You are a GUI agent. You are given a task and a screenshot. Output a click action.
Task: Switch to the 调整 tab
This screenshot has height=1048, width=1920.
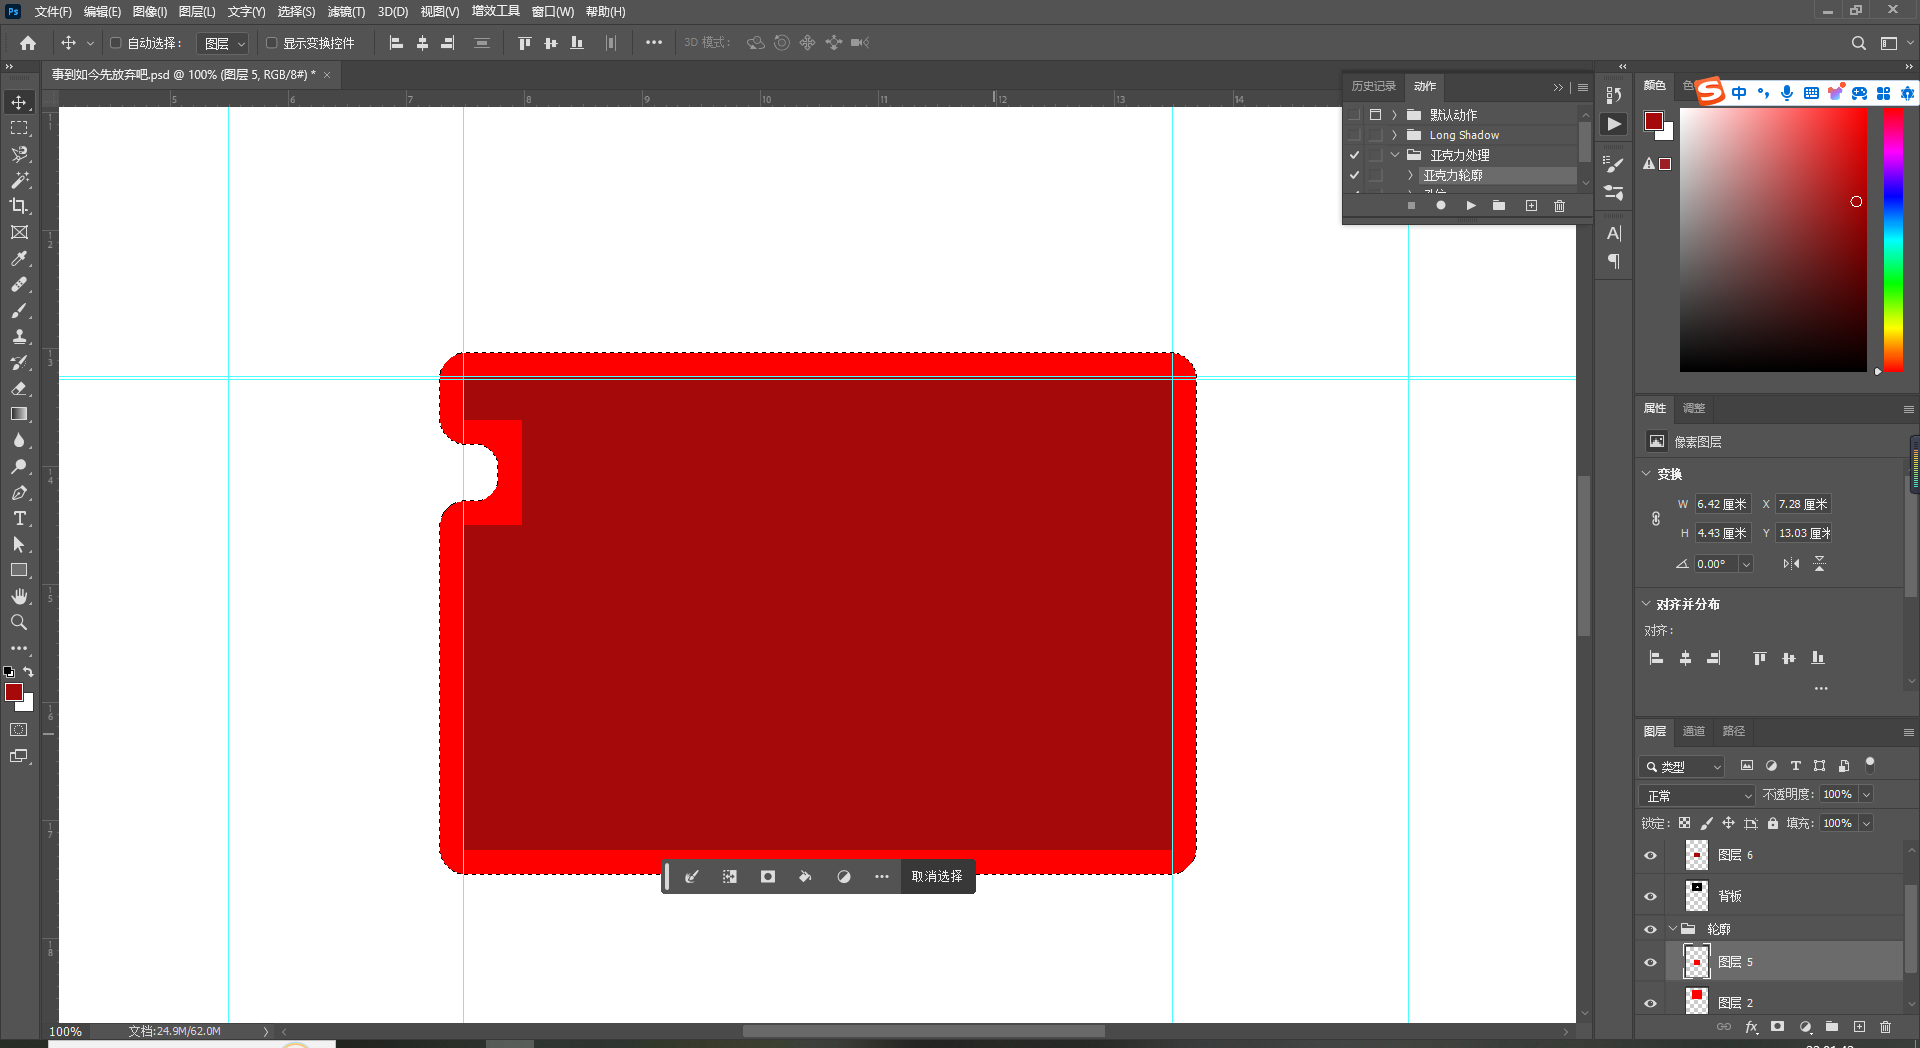1693,408
